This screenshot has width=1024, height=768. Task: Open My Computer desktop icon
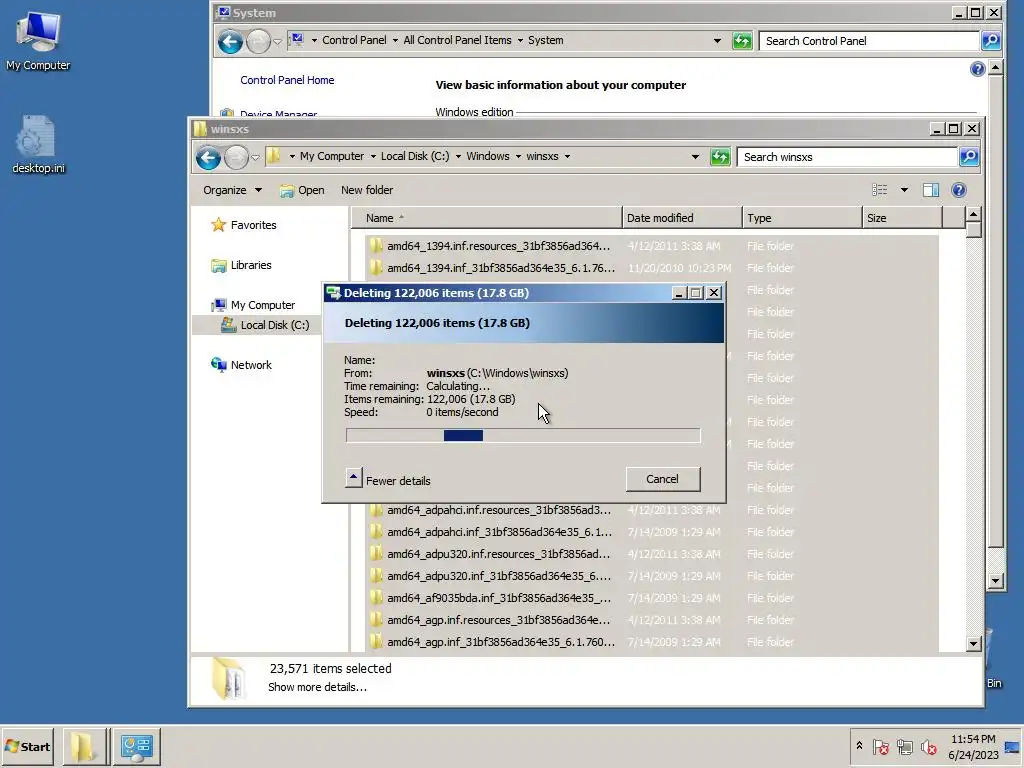click(x=38, y=40)
